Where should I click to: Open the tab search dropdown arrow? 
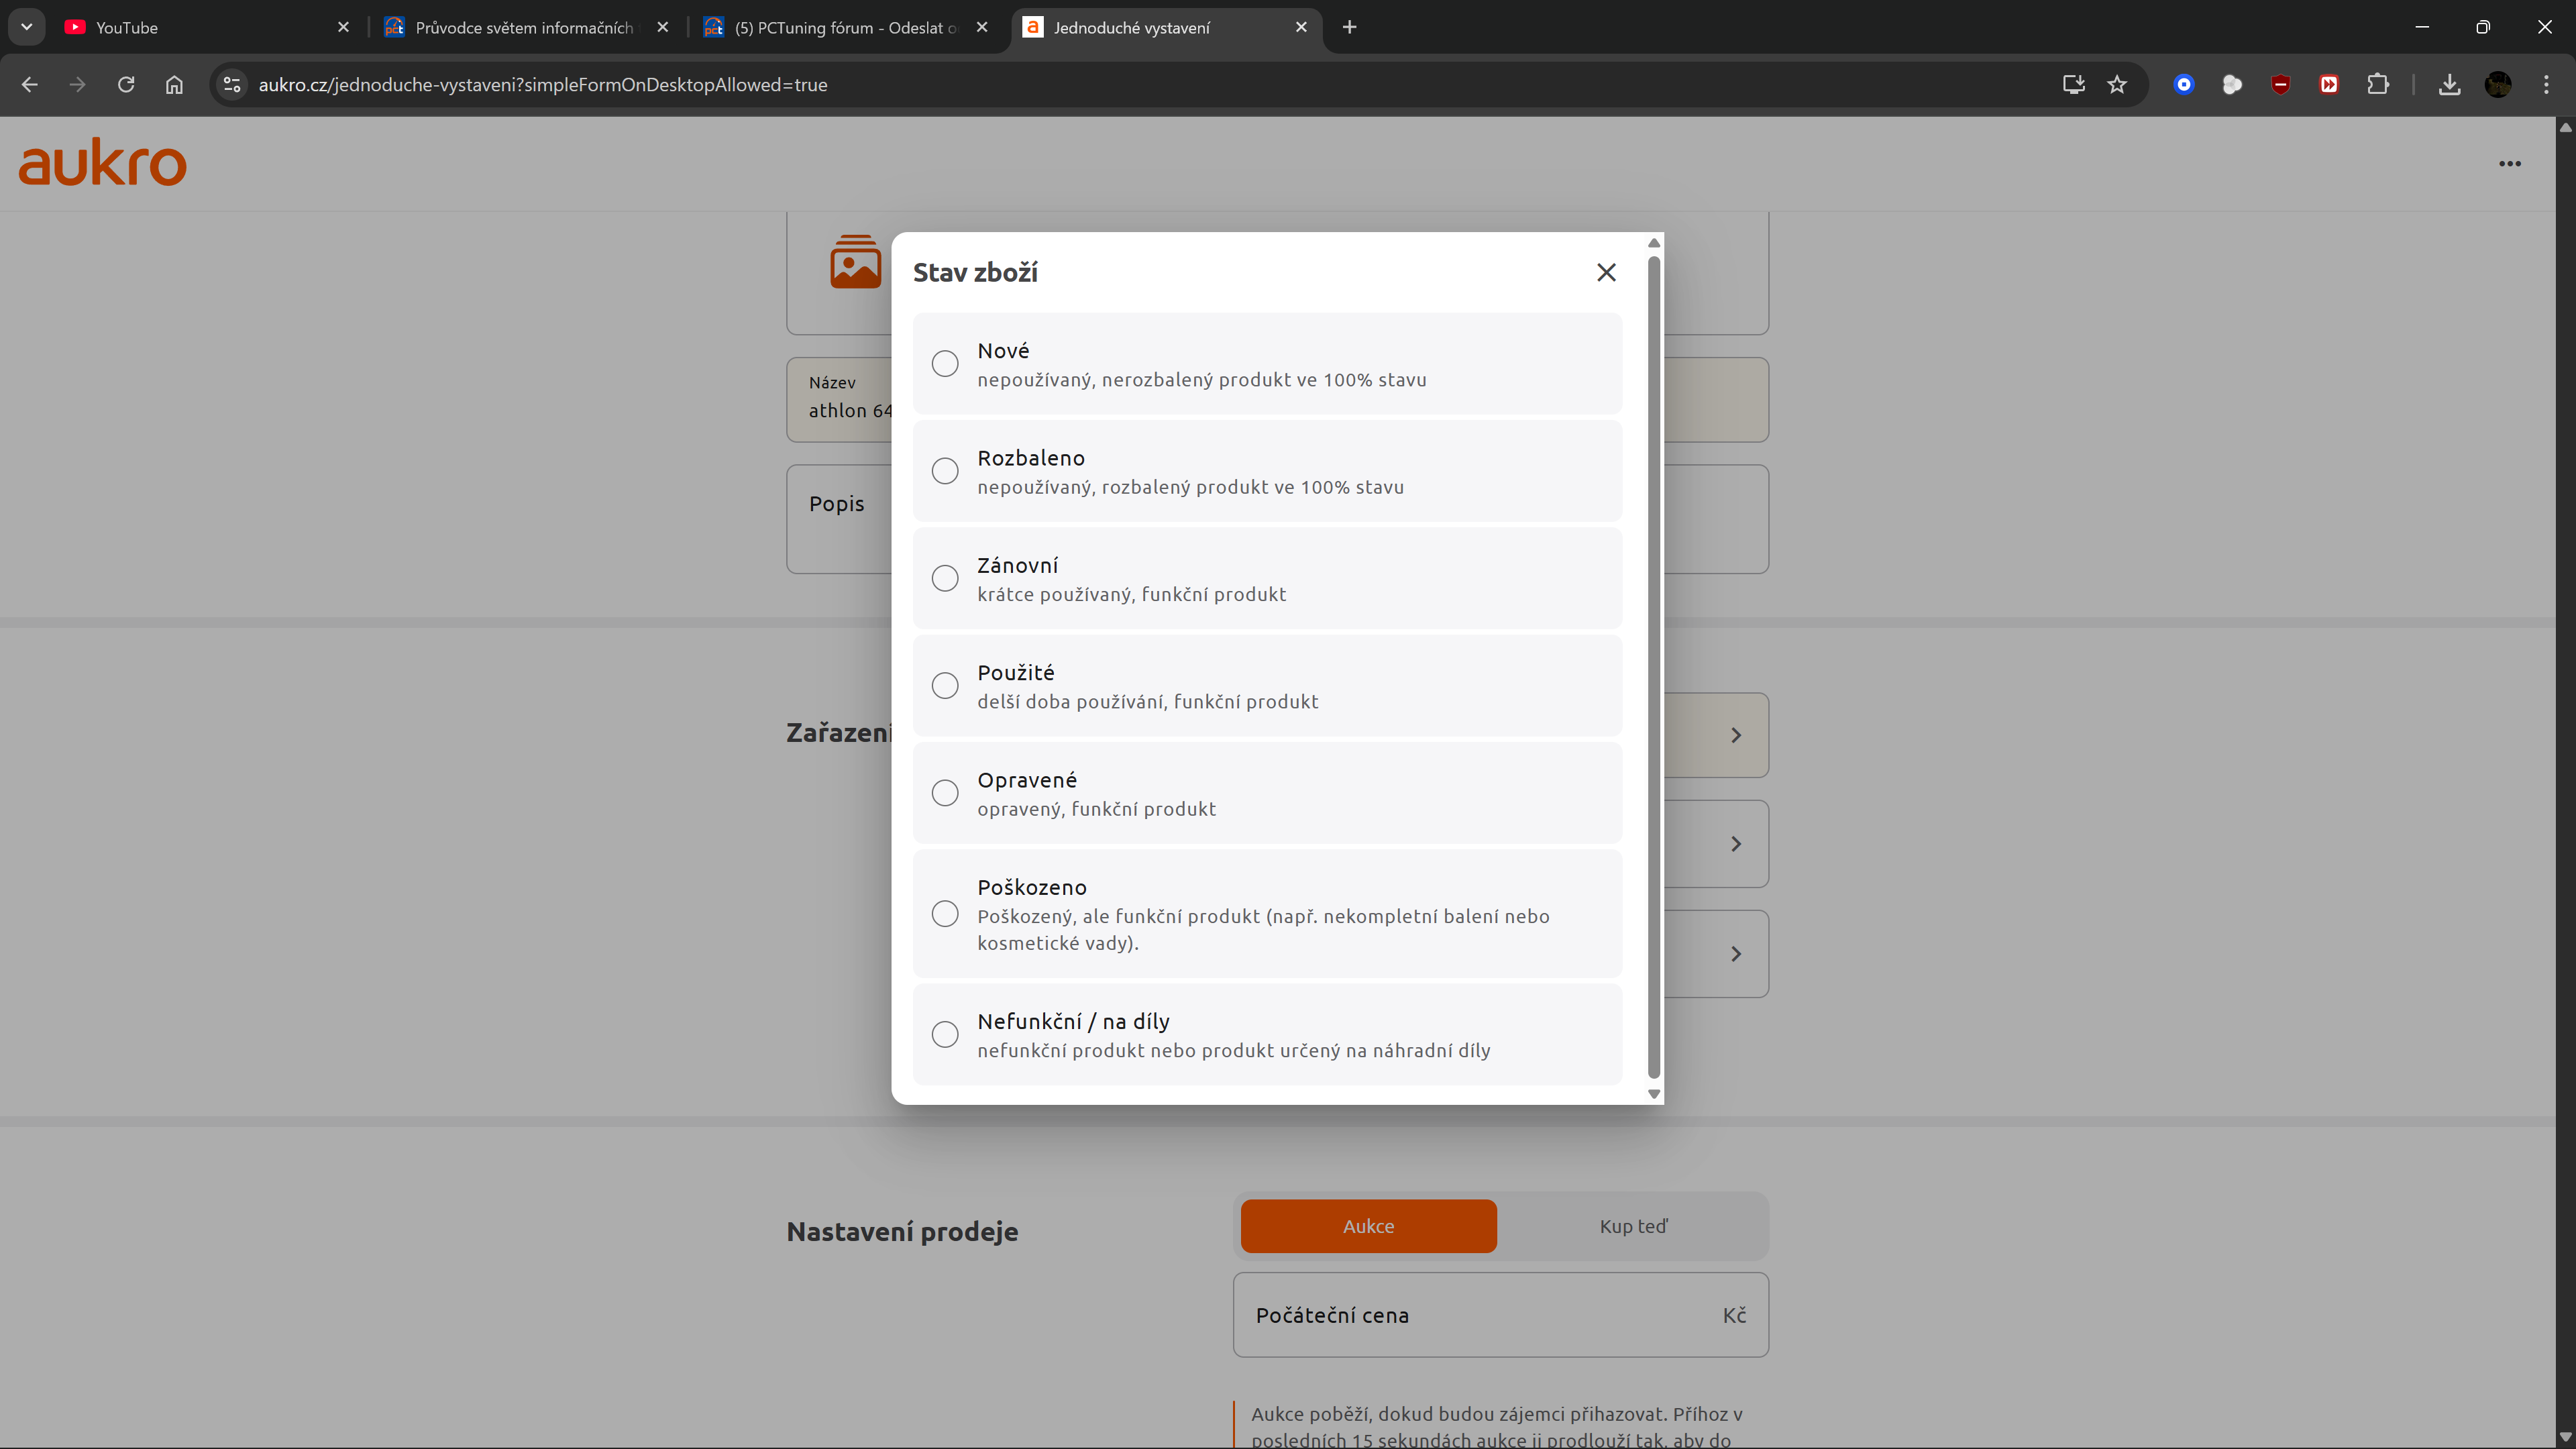click(x=27, y=27)
